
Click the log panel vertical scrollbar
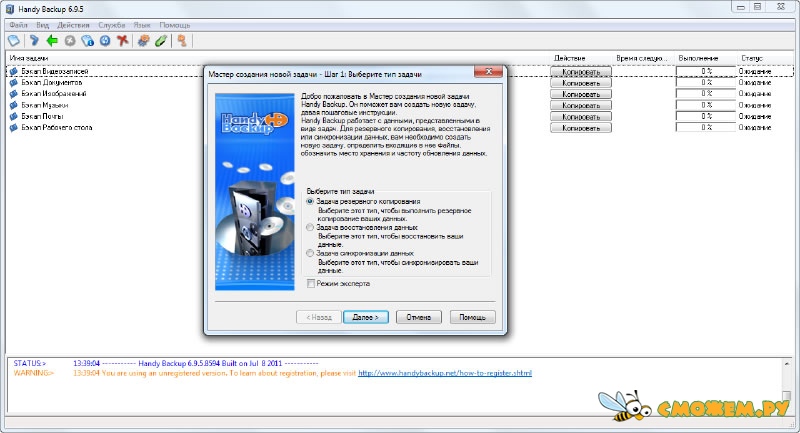coord(786,385)
